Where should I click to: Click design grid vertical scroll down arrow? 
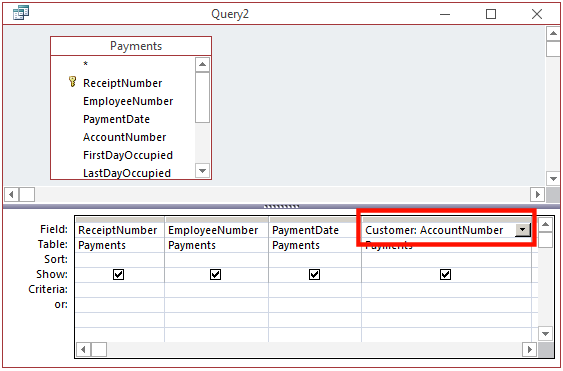click(x=545, y=334)
